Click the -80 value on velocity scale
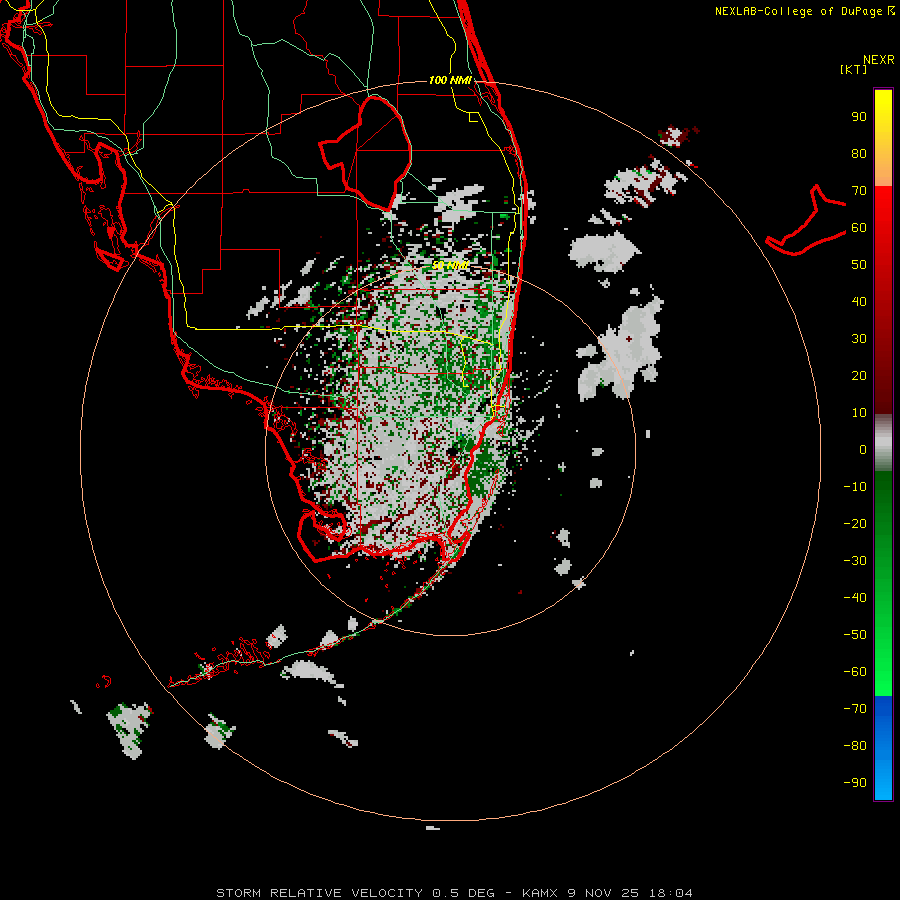The image size is (900, 900). tap(855, 746)
